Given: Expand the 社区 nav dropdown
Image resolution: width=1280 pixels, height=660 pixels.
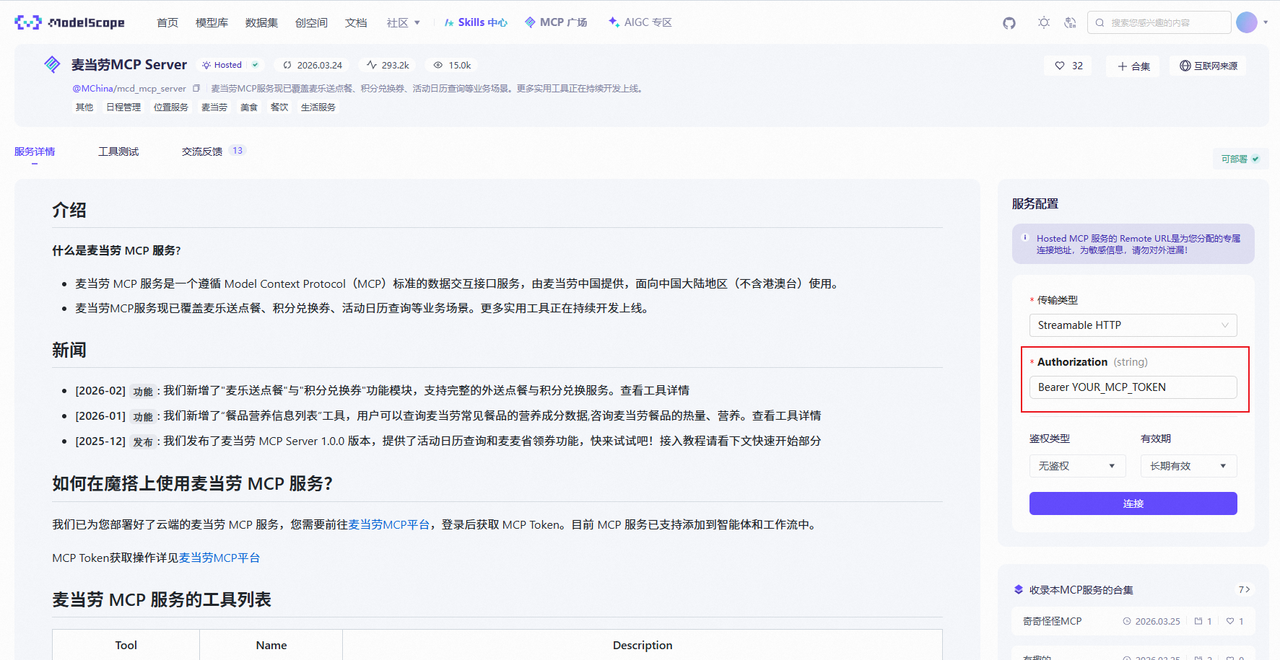Looking at the screenshot, I should 403,22.
